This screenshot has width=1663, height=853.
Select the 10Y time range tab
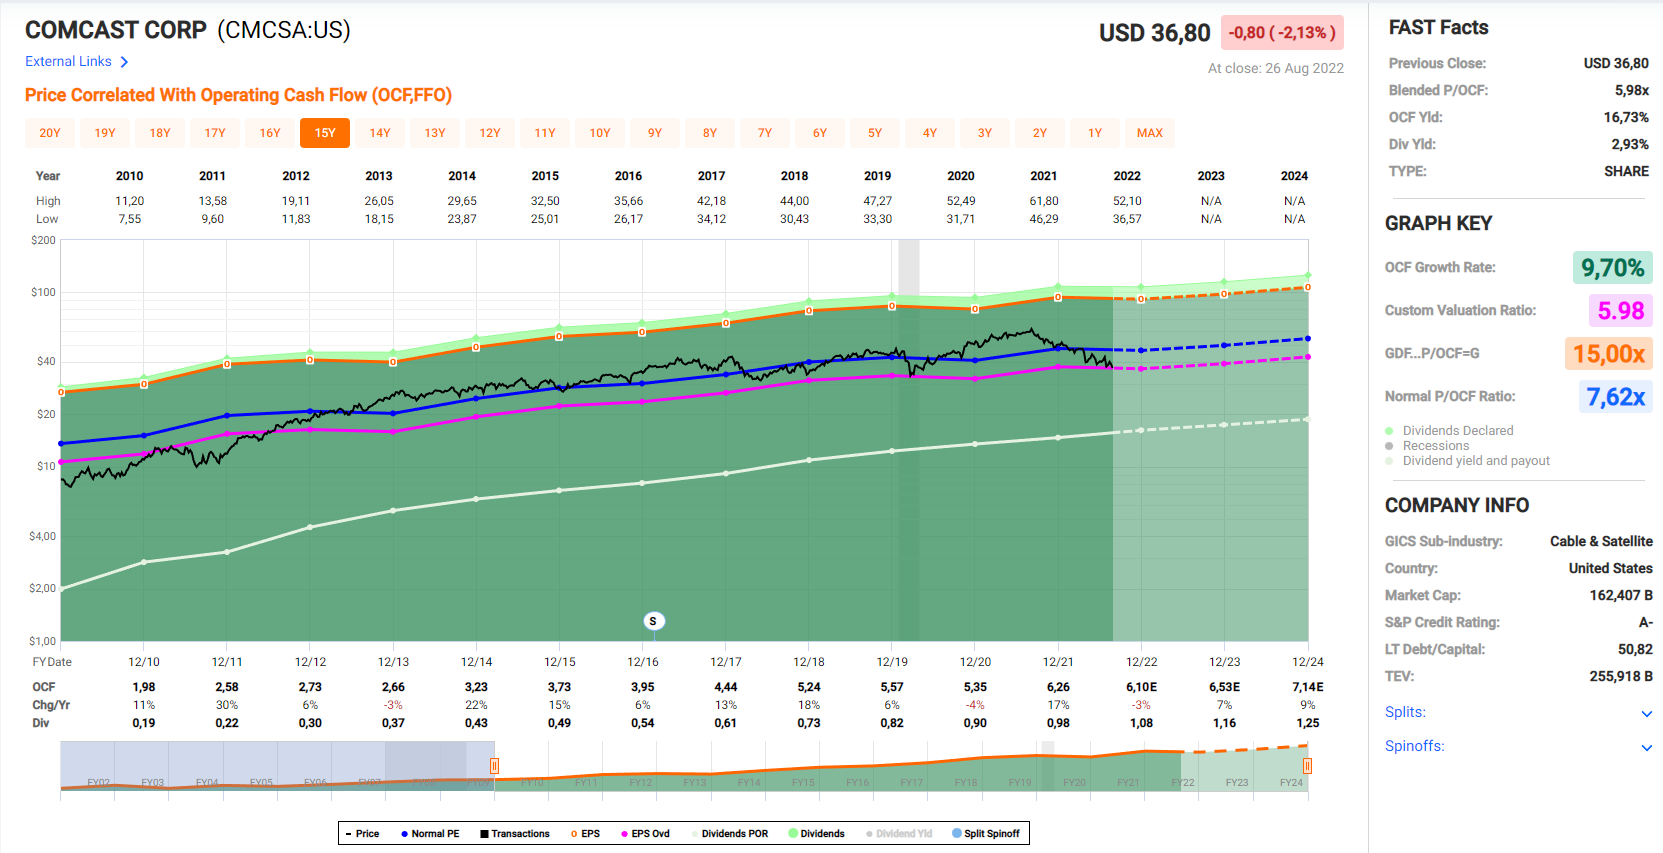(x=600, y=133)
